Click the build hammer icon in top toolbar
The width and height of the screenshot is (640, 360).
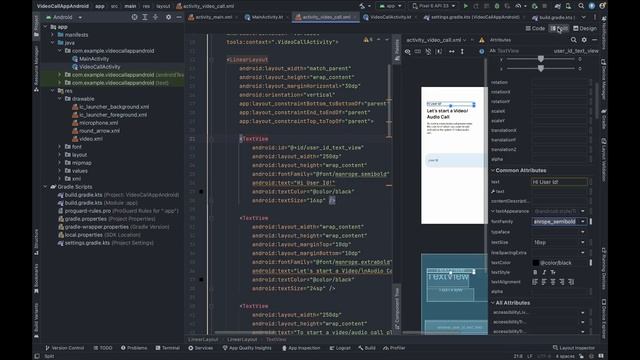(362, 6)
